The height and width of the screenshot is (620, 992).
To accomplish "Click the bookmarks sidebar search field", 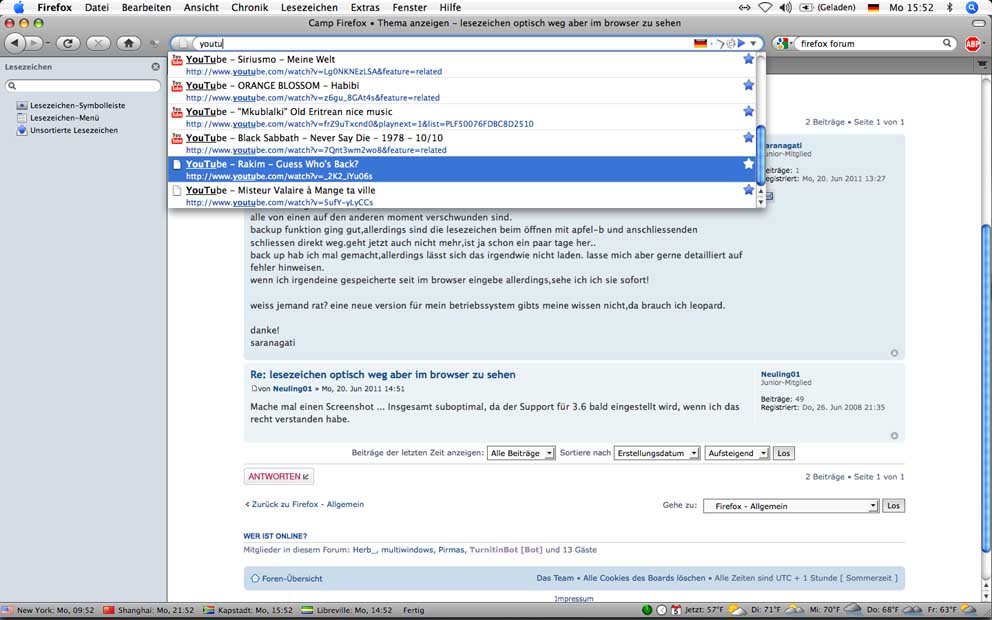I will (83, 85).
